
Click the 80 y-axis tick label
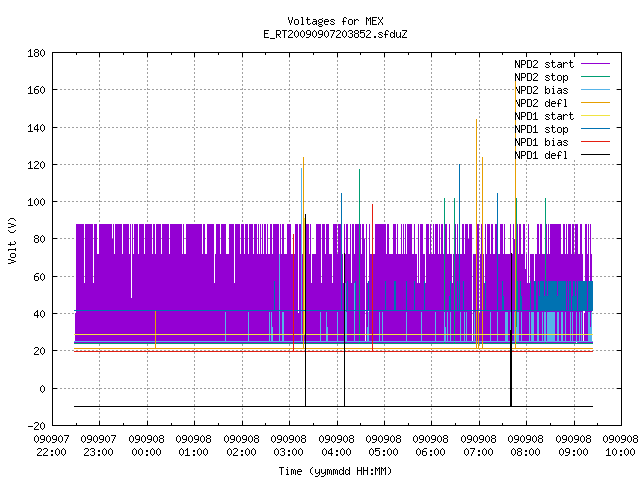39,239
